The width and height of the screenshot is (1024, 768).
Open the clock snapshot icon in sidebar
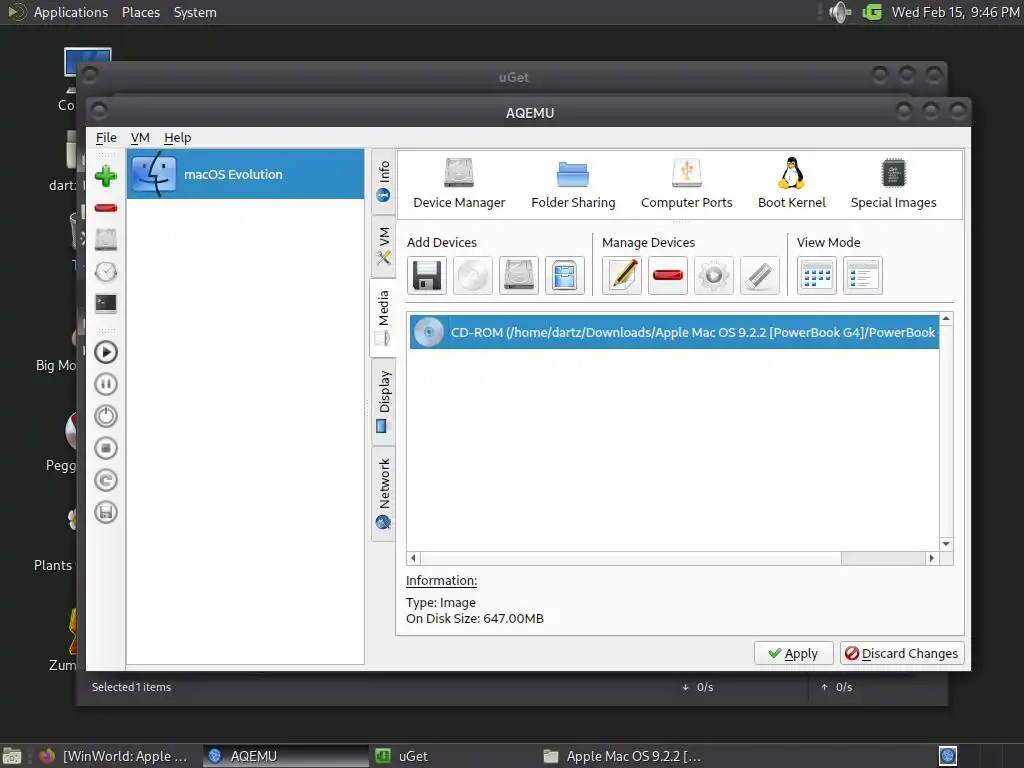pyautogui.click(x=106, y=272)
